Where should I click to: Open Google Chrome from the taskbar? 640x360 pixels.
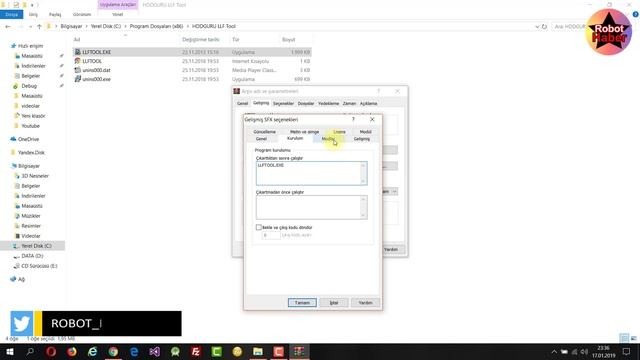113,351
